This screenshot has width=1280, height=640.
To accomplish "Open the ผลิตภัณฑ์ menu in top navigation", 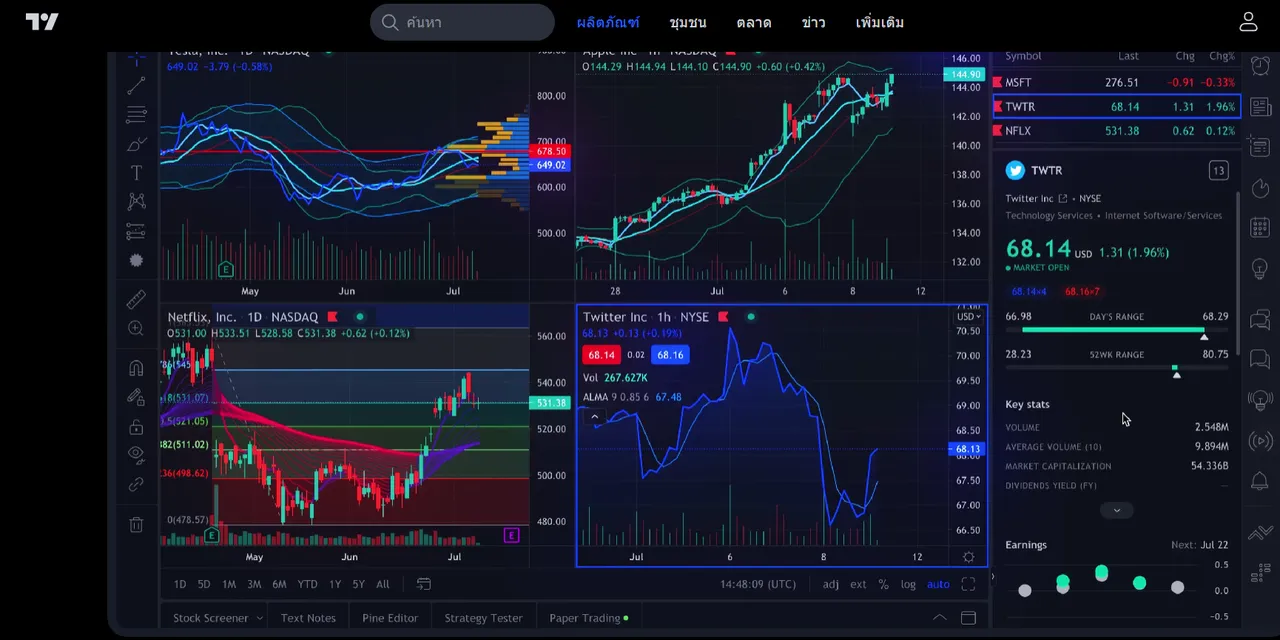I will click(608, 22).
